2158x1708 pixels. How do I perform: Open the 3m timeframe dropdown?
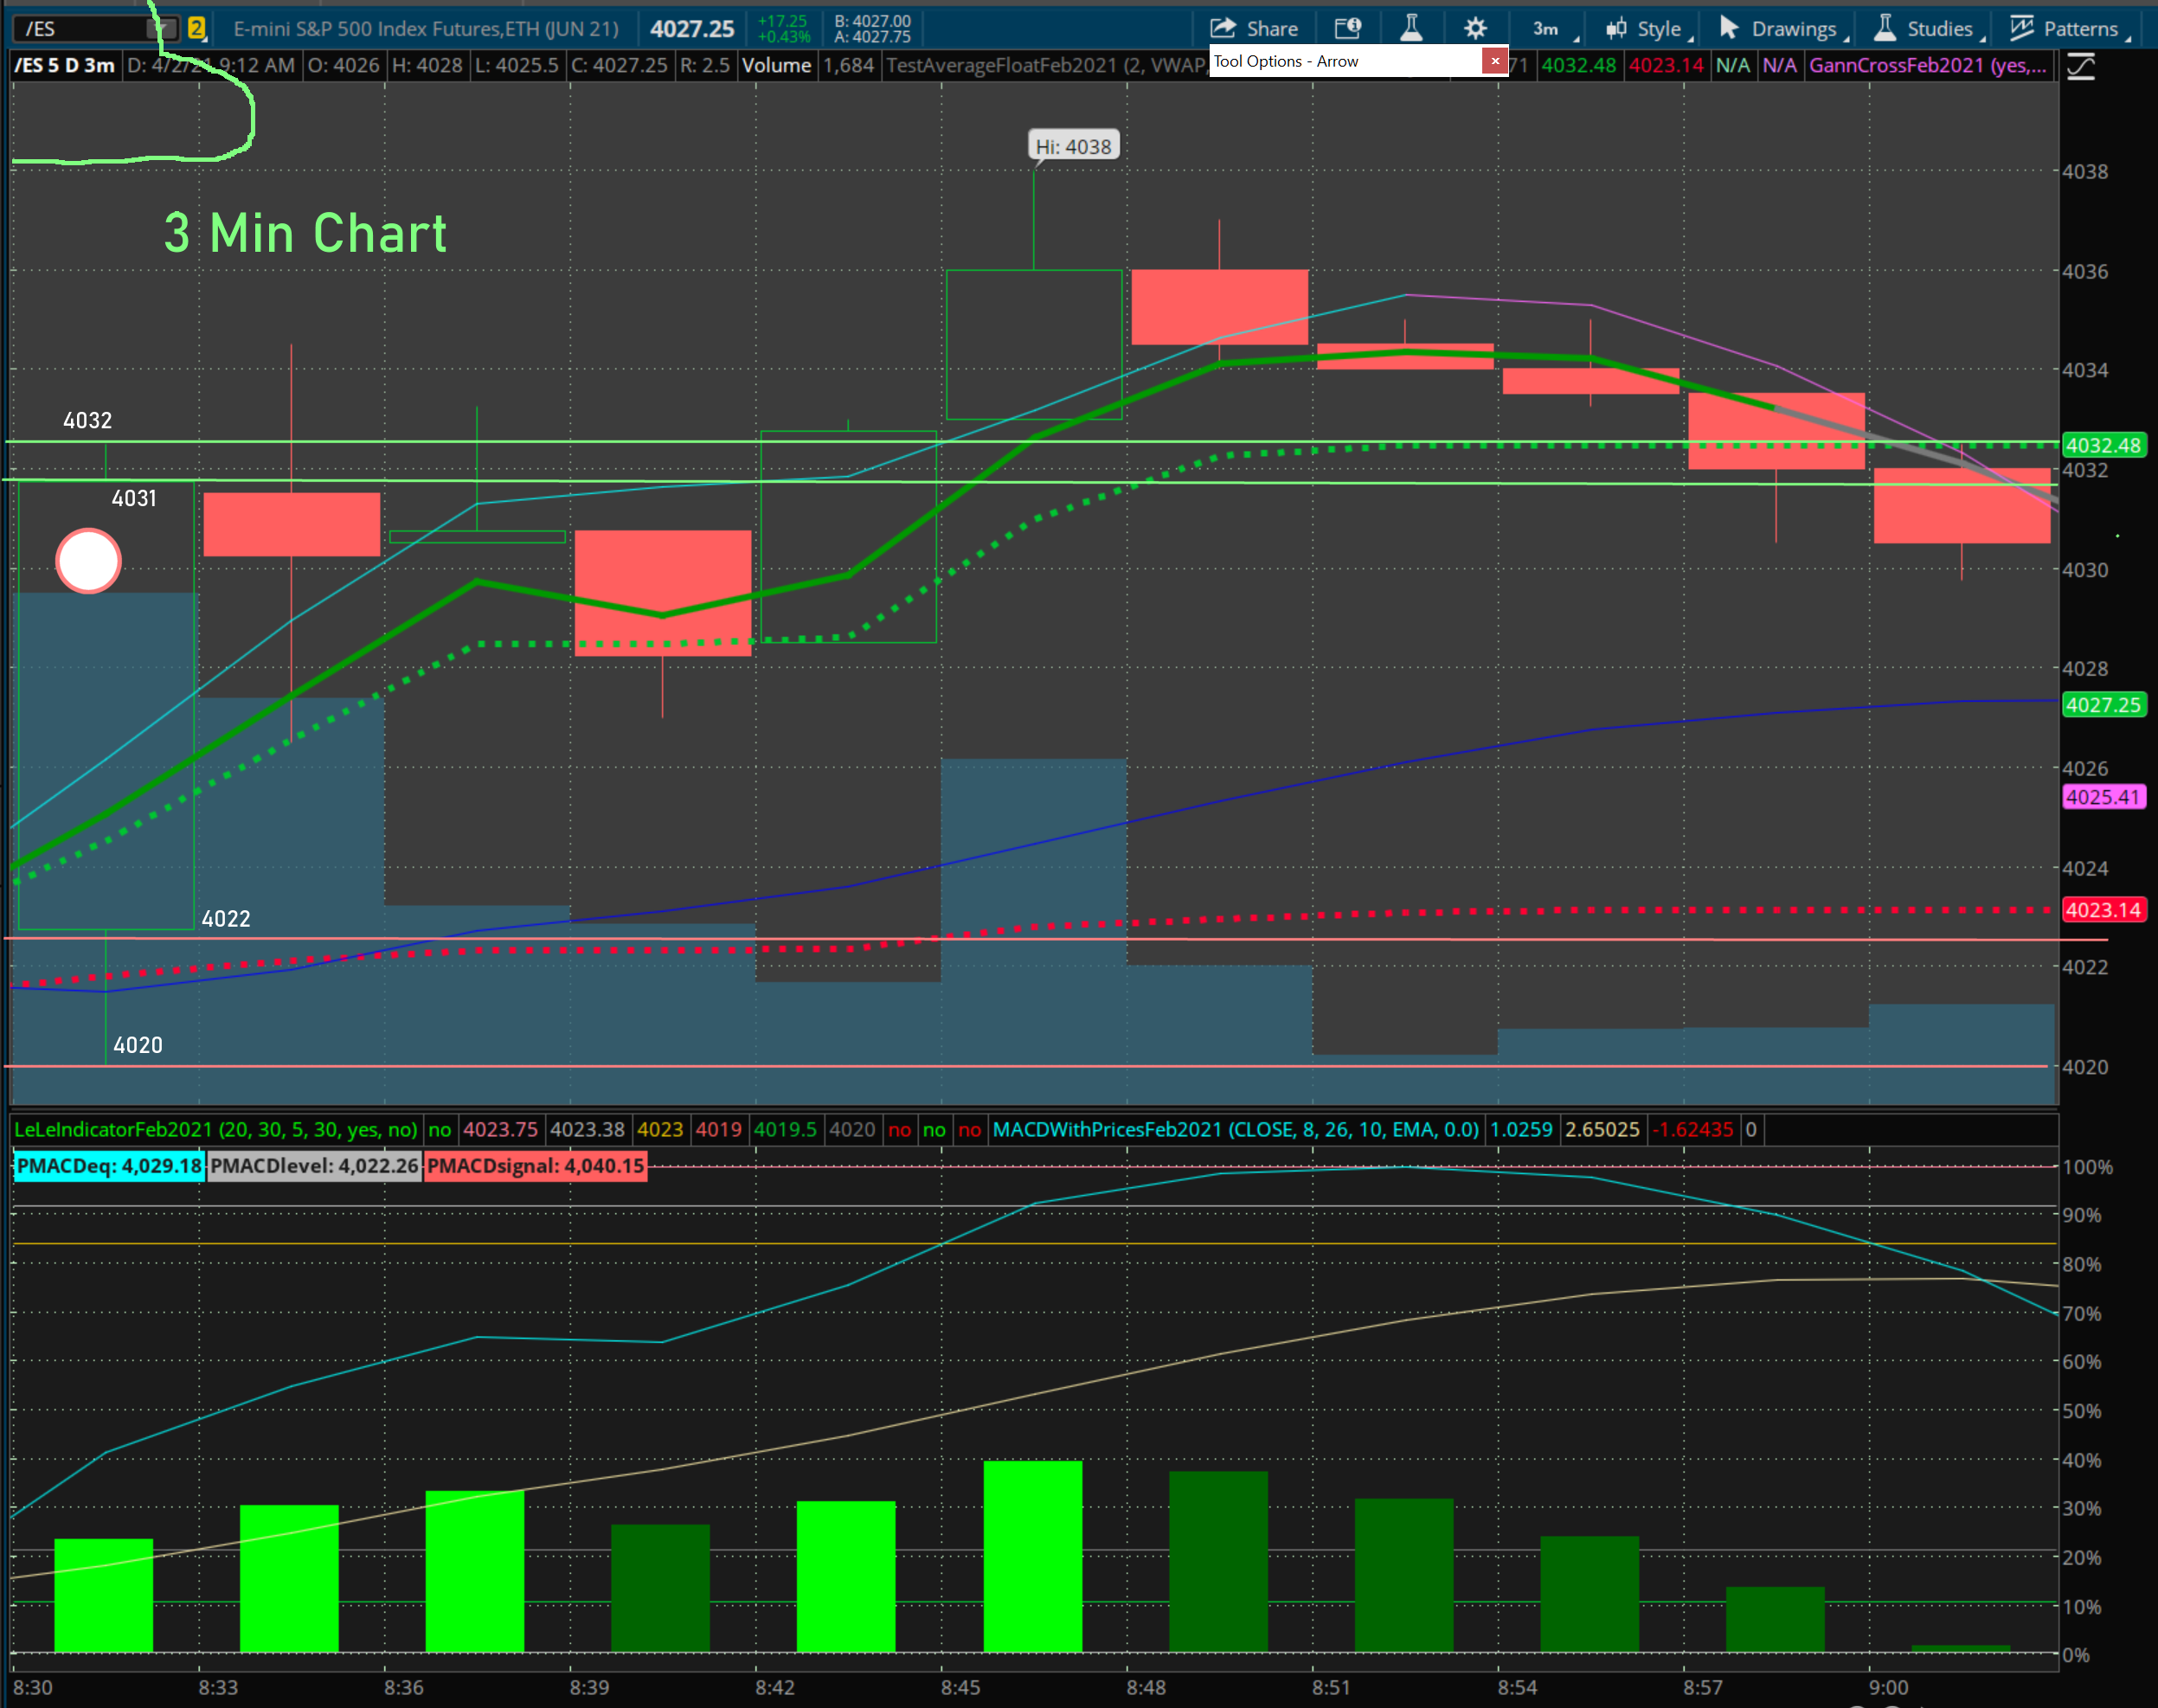[1555, 29]
